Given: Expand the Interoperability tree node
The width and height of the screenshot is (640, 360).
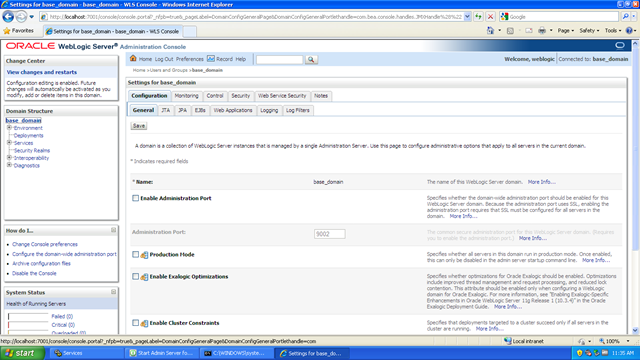Looking at the screenshot, I should point(9,158).
